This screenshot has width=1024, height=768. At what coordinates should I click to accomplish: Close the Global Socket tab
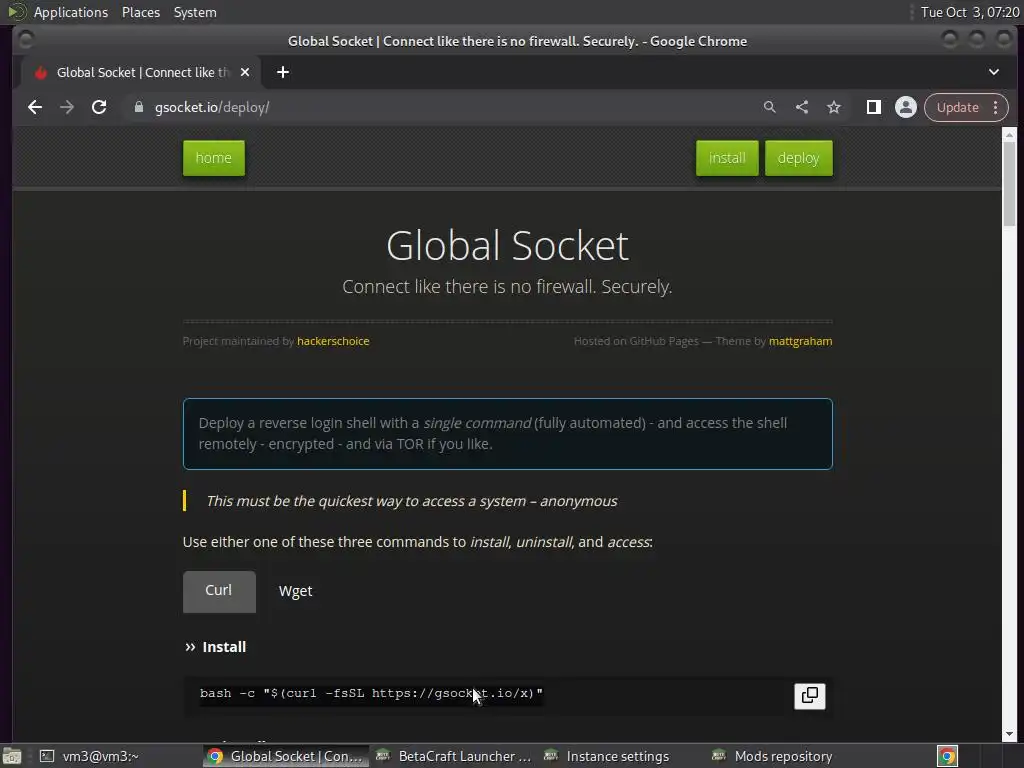click(x=245, y=72)
